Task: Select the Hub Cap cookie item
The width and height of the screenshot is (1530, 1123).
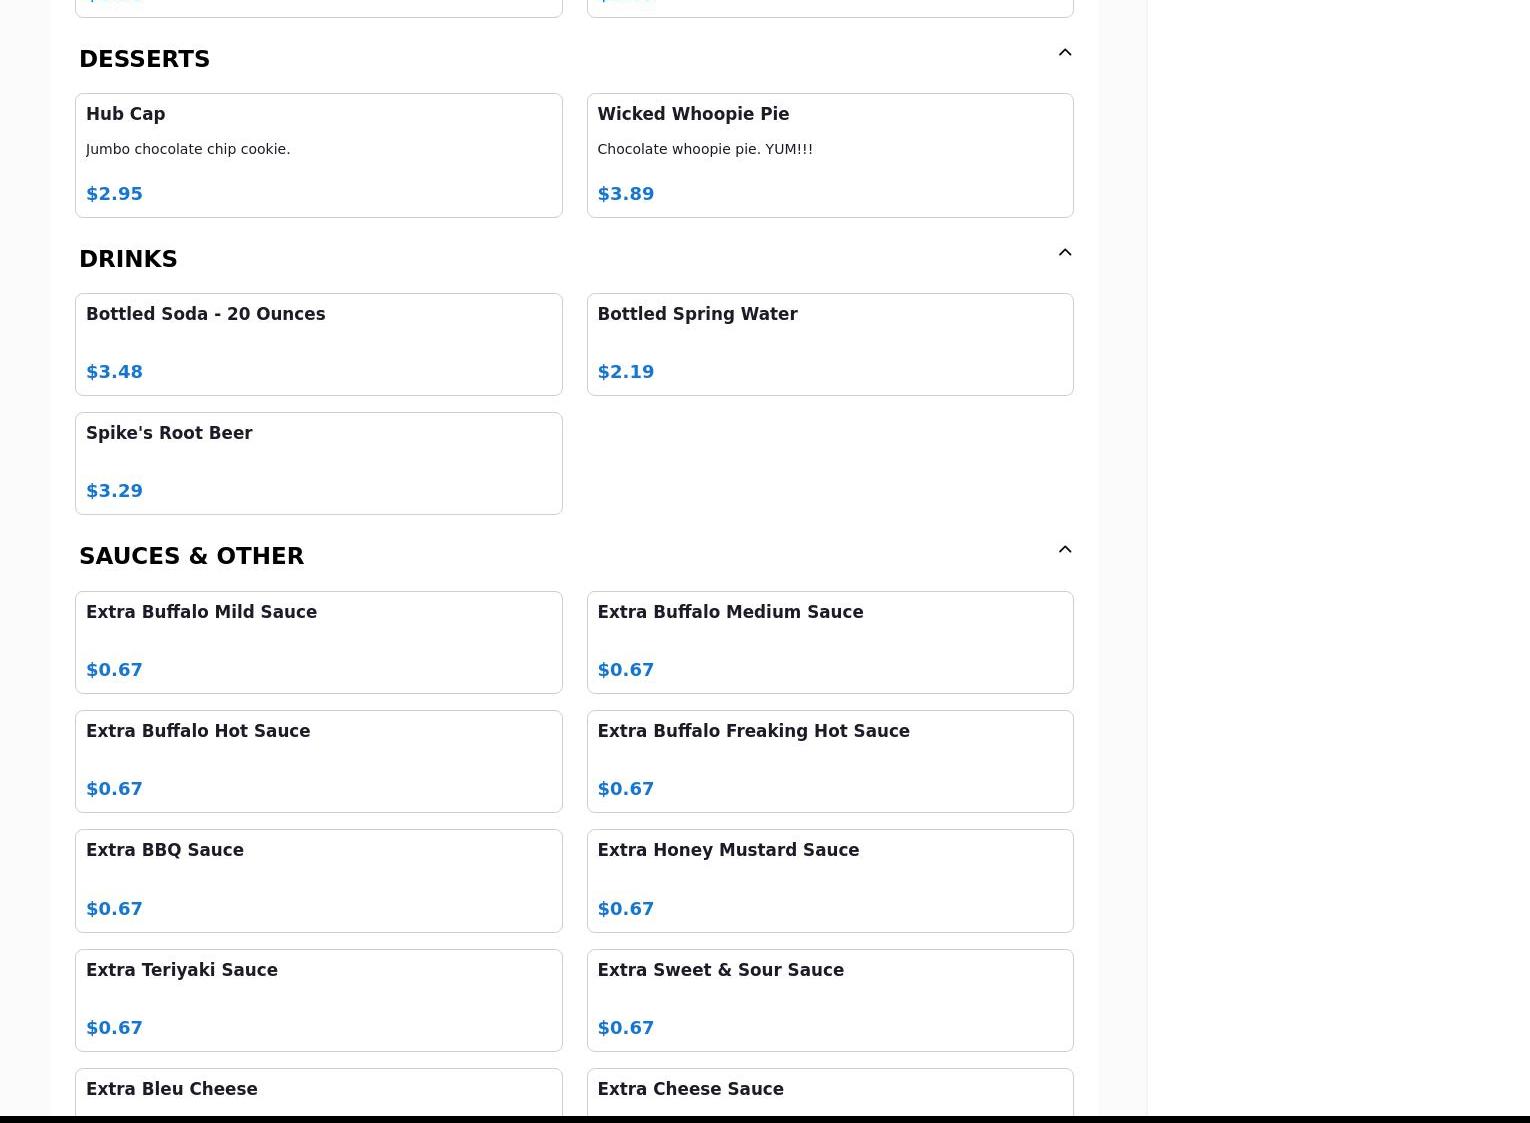Action: click(x=318, y=155)
